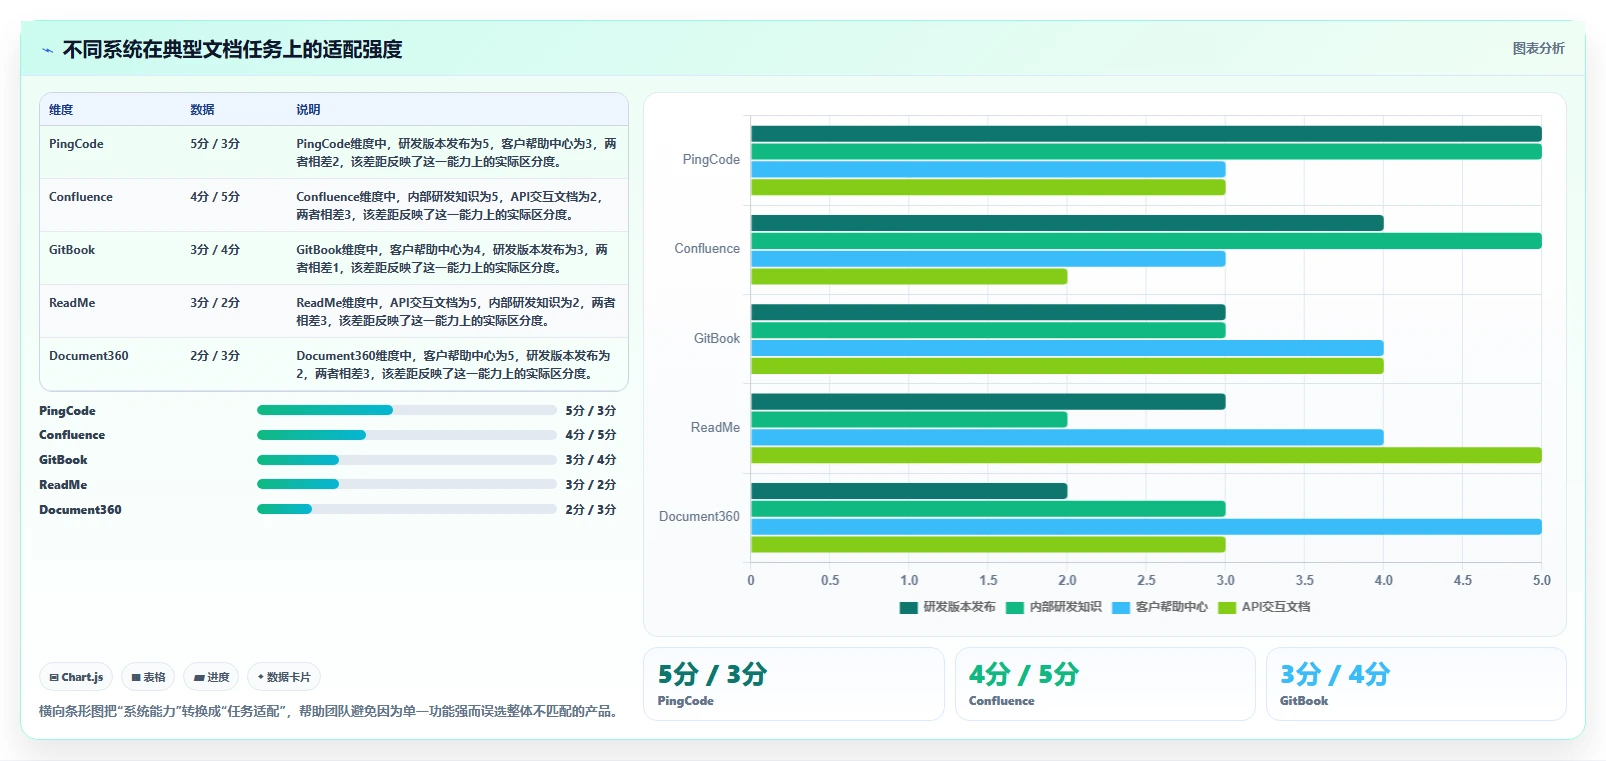The height and width of the screenshot is (761, 1606).
Task: Click the 横向条形图 footer description text
Action: coord(328,712)
